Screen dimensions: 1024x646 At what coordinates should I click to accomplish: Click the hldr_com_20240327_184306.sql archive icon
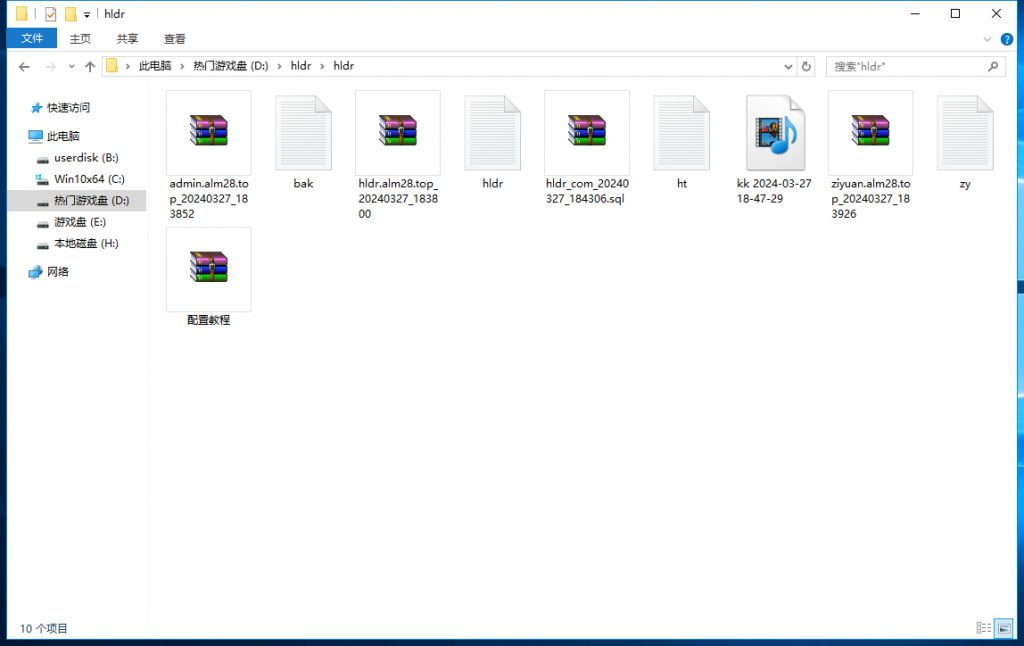click(x=586, y=132)
